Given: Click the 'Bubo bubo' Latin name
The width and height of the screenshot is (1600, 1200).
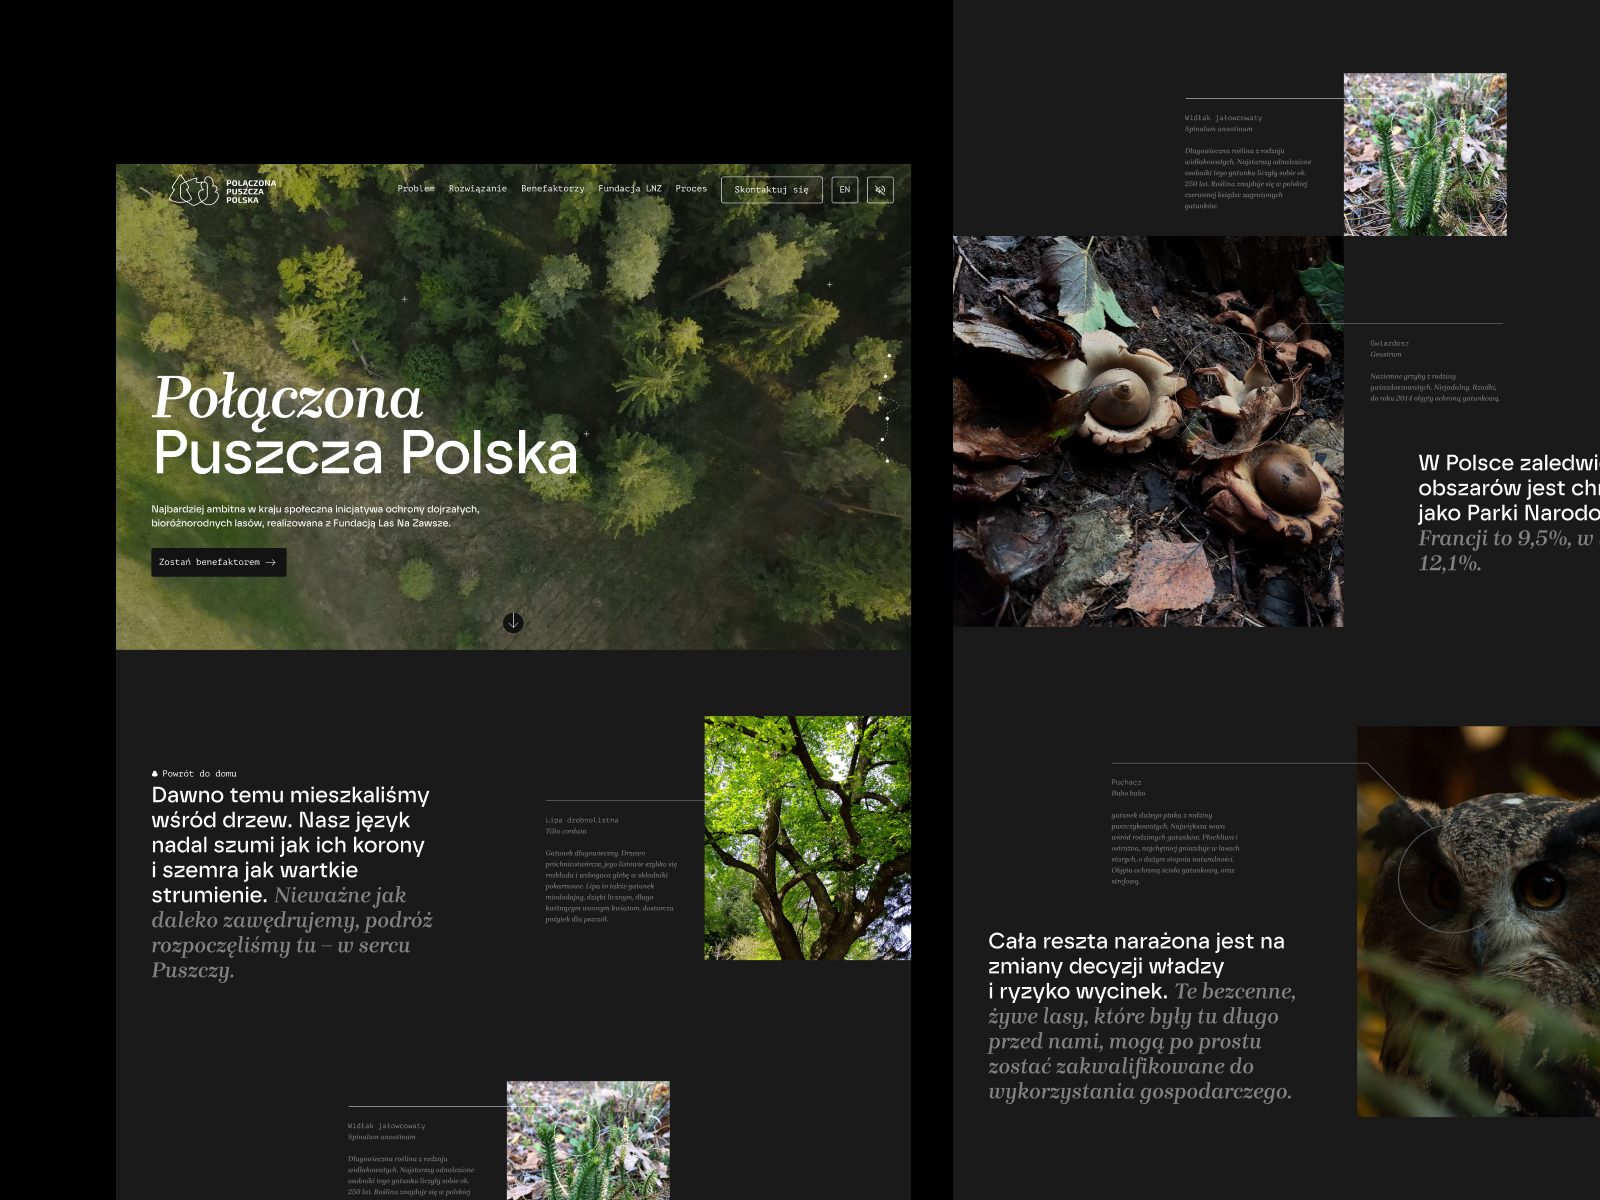Looking at the screenshot, I should [1128, 793].
